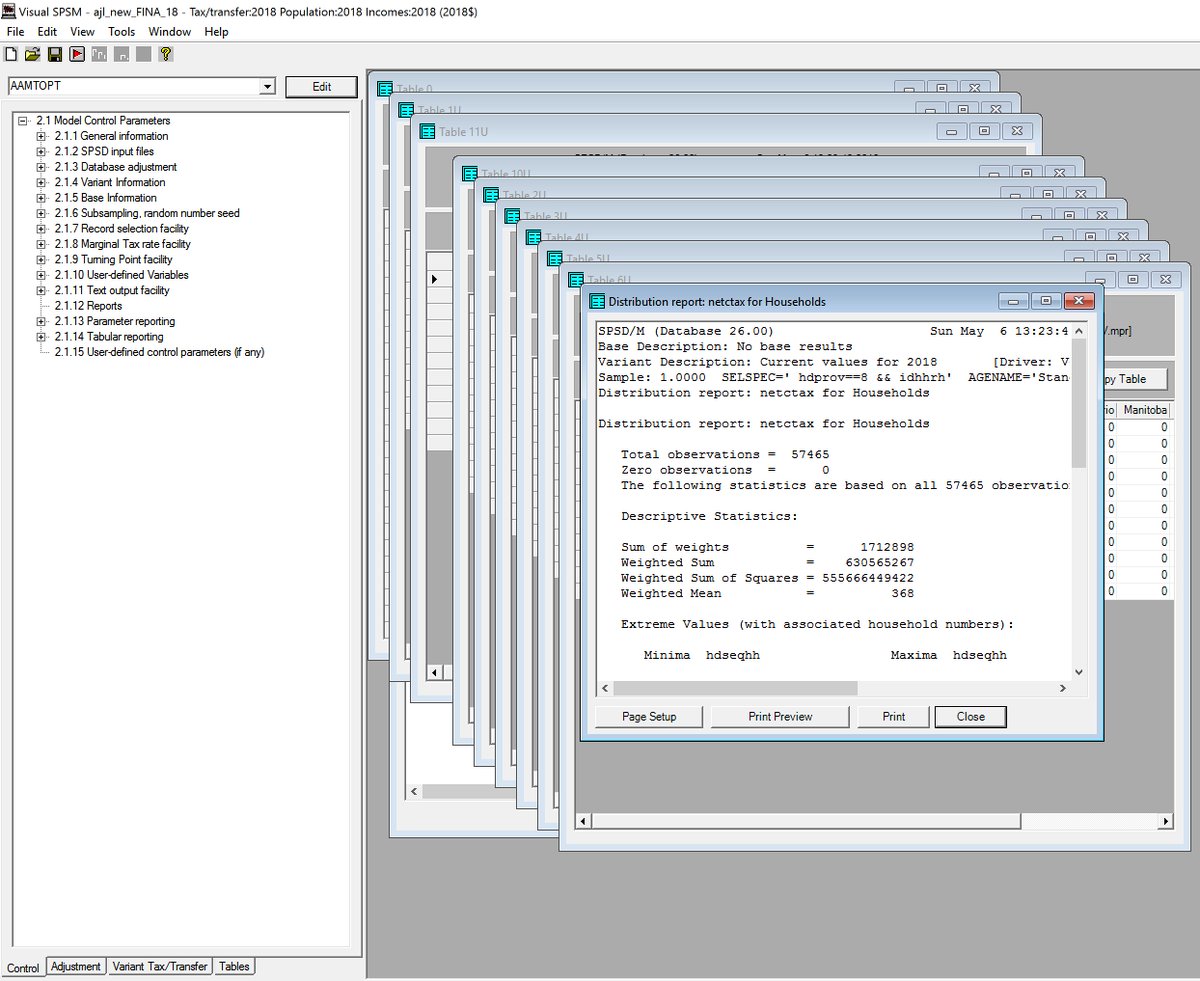Create a new file with the toolbar icon
Screen dimensions: 1200x981
coord(11,54)
